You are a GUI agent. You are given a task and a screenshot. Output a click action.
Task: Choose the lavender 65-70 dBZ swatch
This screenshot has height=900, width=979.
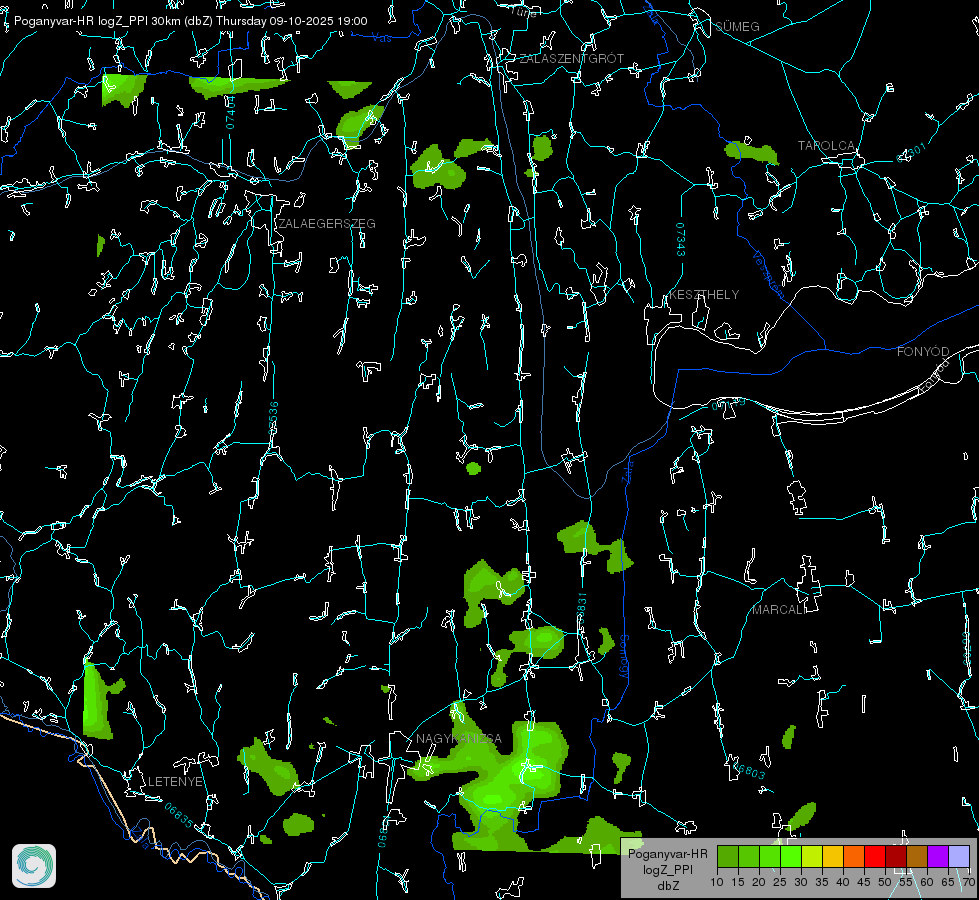pyautogui.click(x=959, y=856)
